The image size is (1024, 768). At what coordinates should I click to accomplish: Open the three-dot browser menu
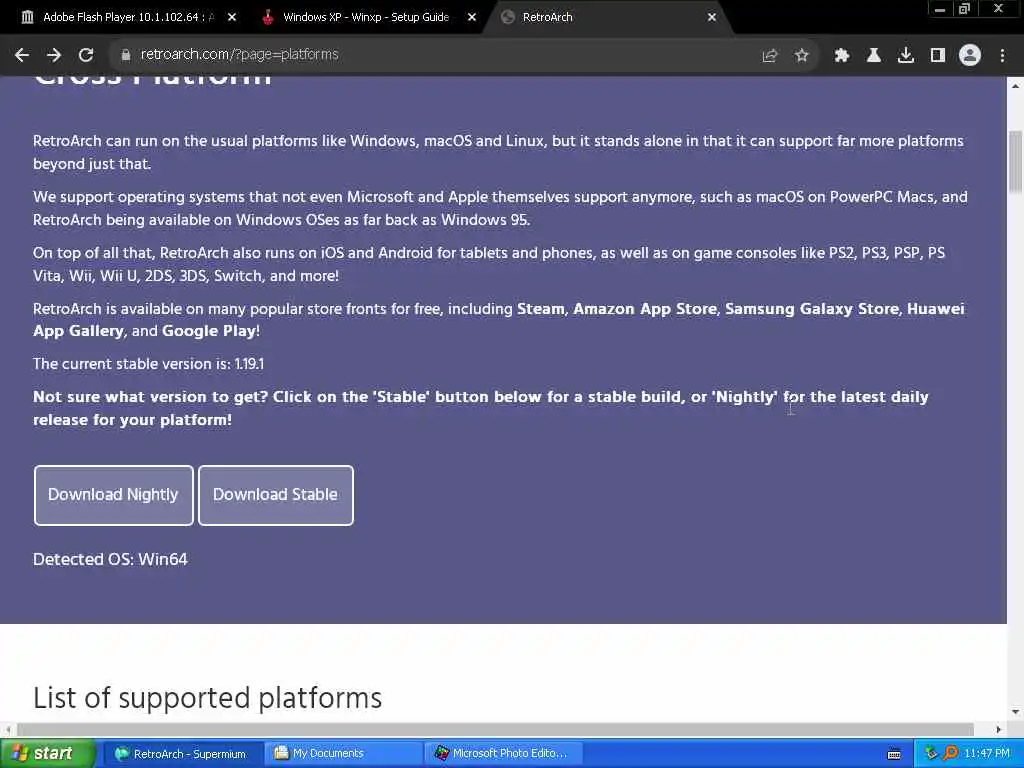[x=1002, y=56]
